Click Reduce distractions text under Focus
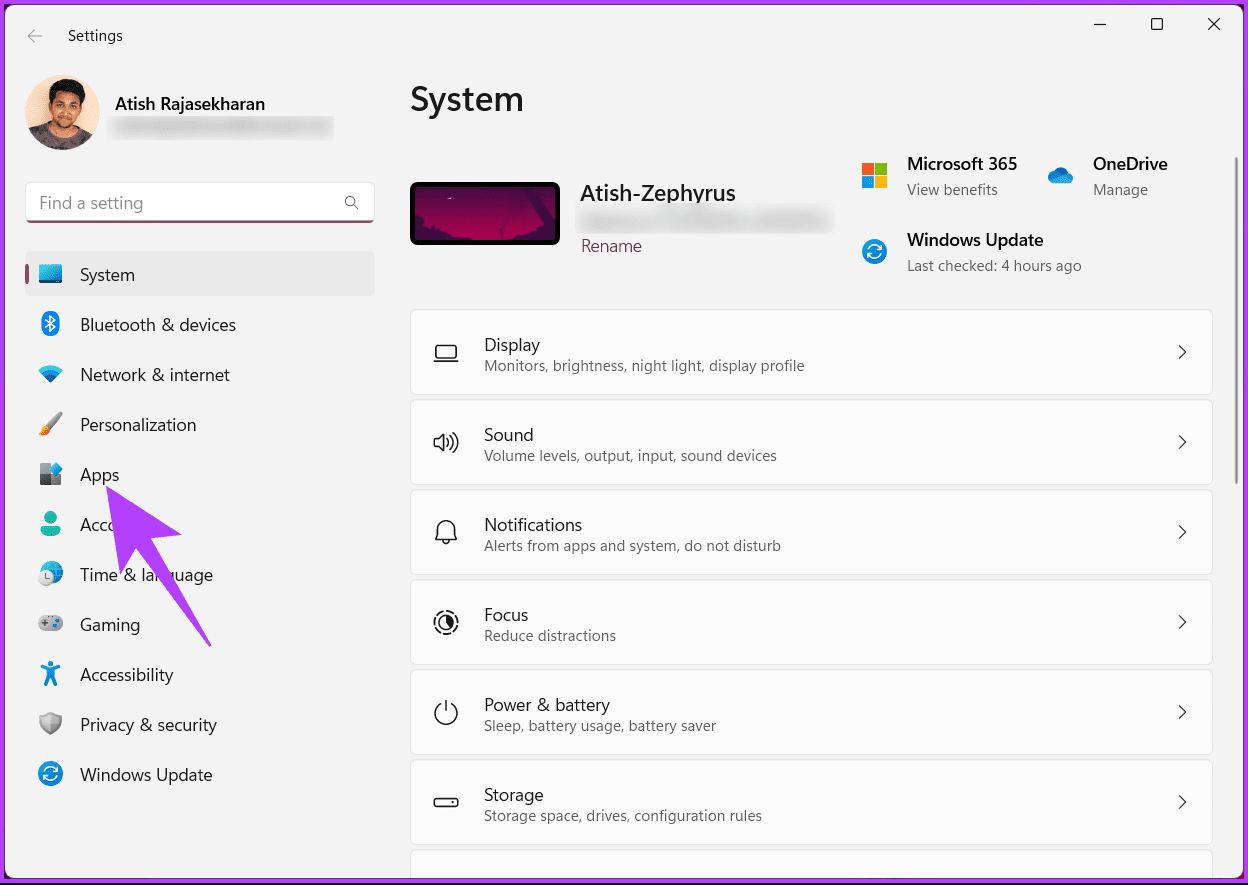Screen dimensions: 1248x885 (x=550, y=636)
